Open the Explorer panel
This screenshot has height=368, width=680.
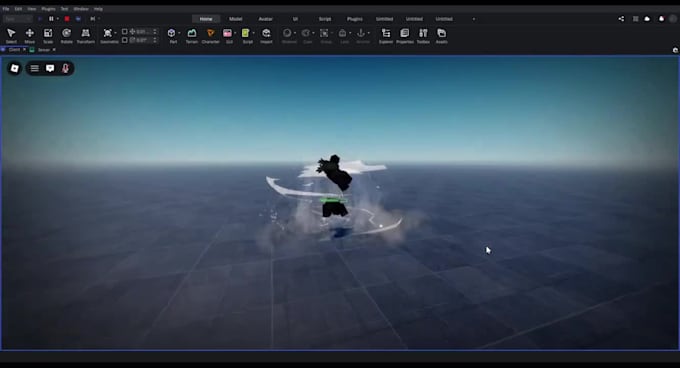(x=386, y=35)
